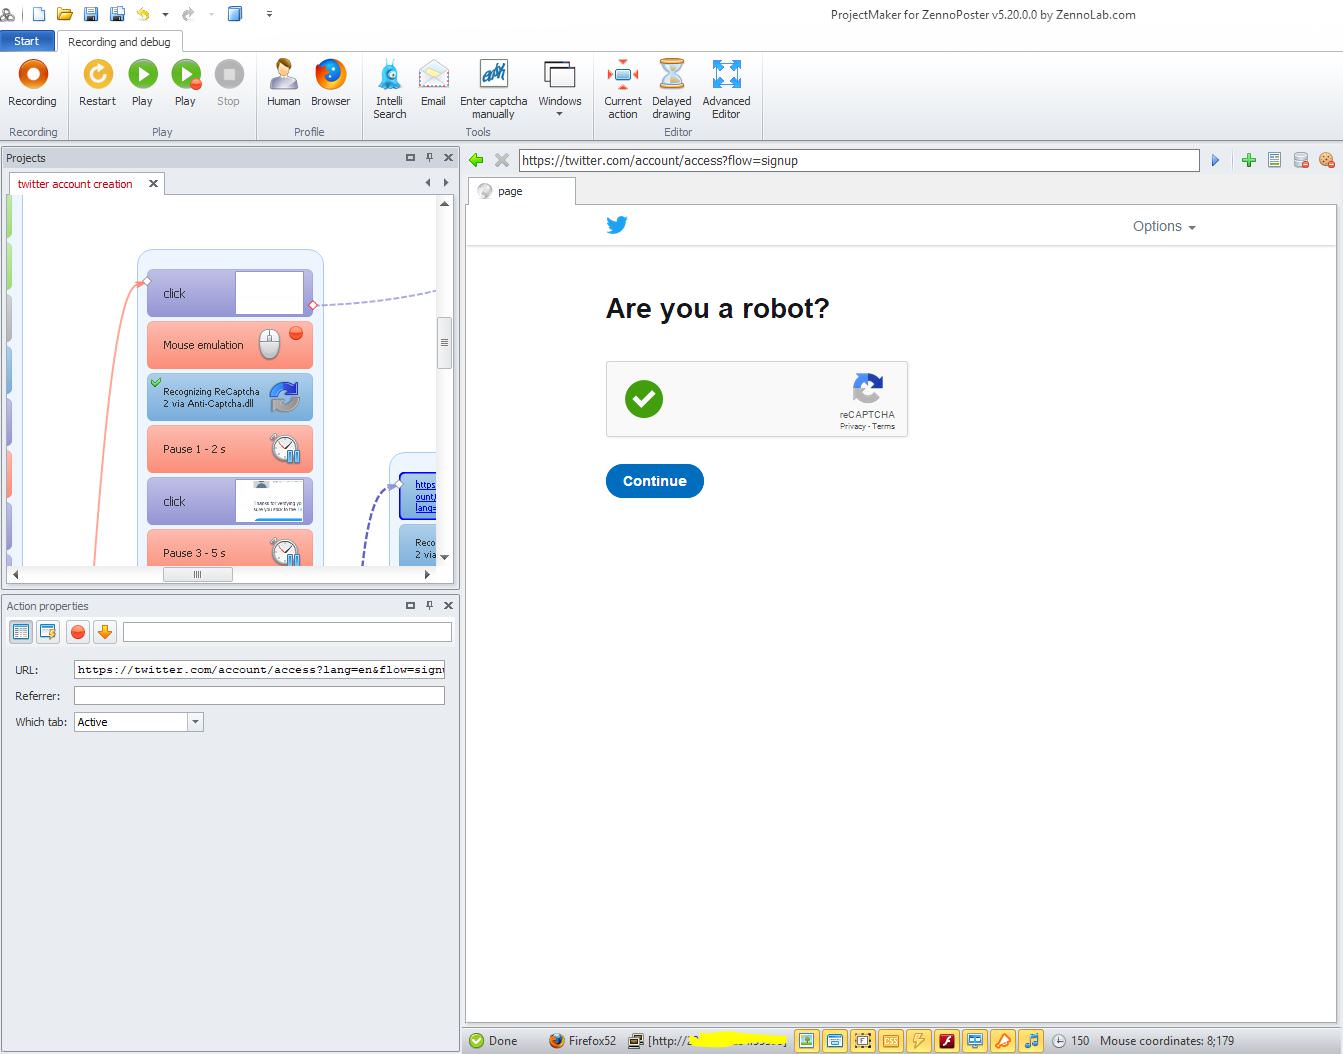Open Current action editor
Screen dimensions: 1343x1054
click(x=622, y=89)
